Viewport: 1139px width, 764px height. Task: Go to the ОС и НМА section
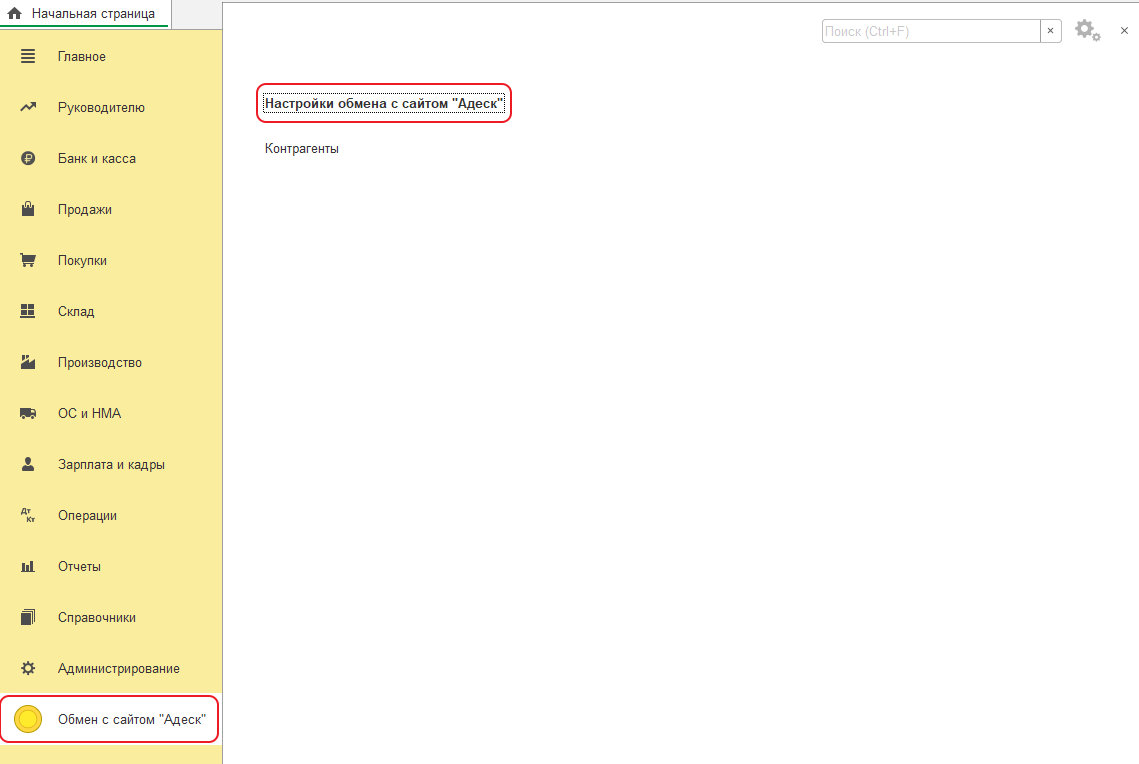click(89, 413)
